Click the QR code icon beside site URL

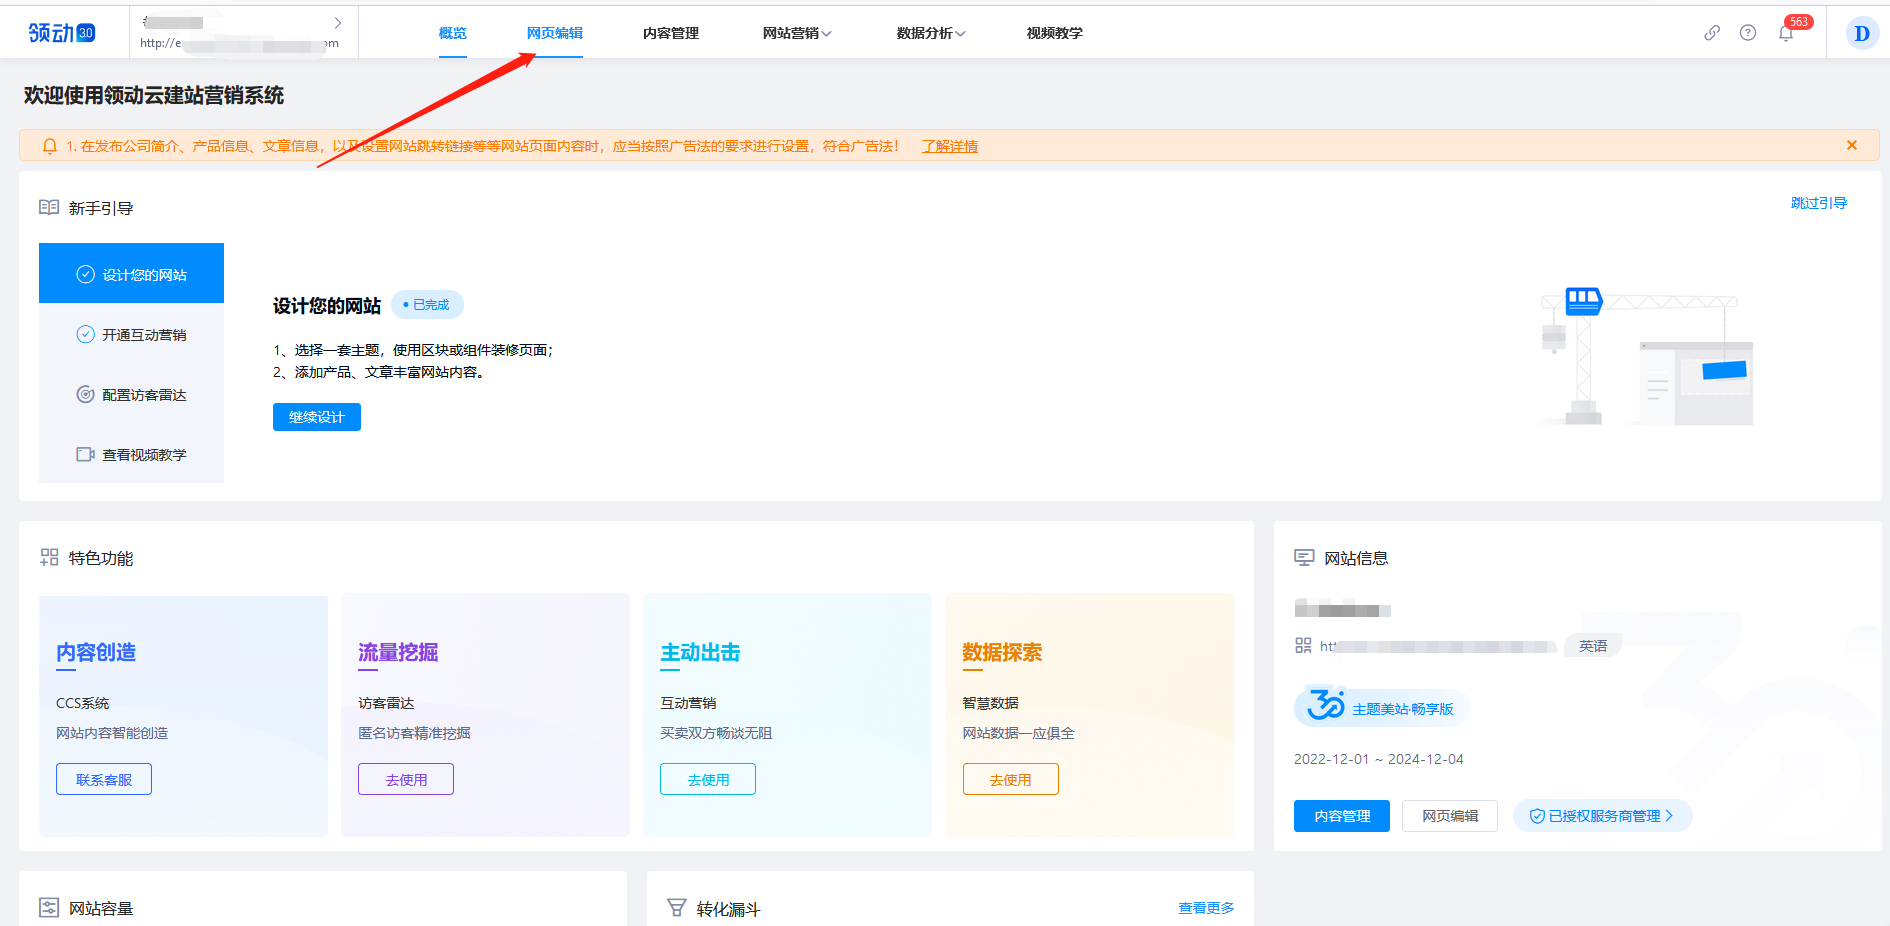click(x=1303, y=646)
